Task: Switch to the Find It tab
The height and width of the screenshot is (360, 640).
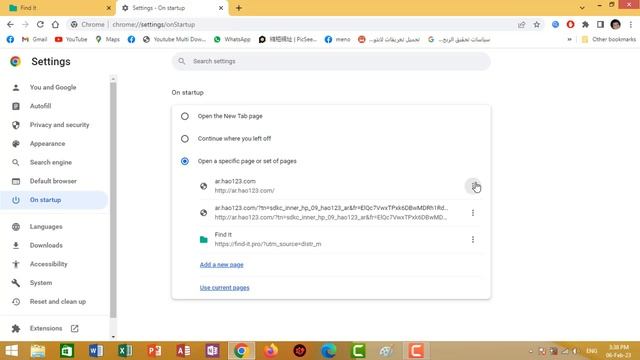Action: (x=57, y=8)
